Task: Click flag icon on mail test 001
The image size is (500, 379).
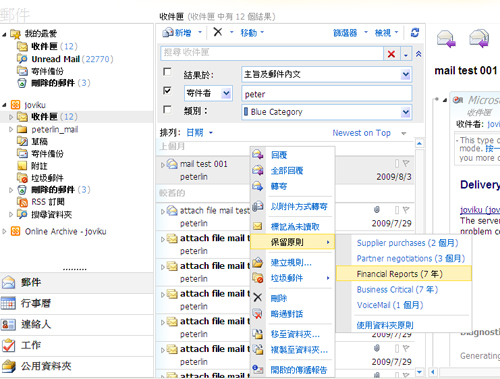Action: point(406,163)
